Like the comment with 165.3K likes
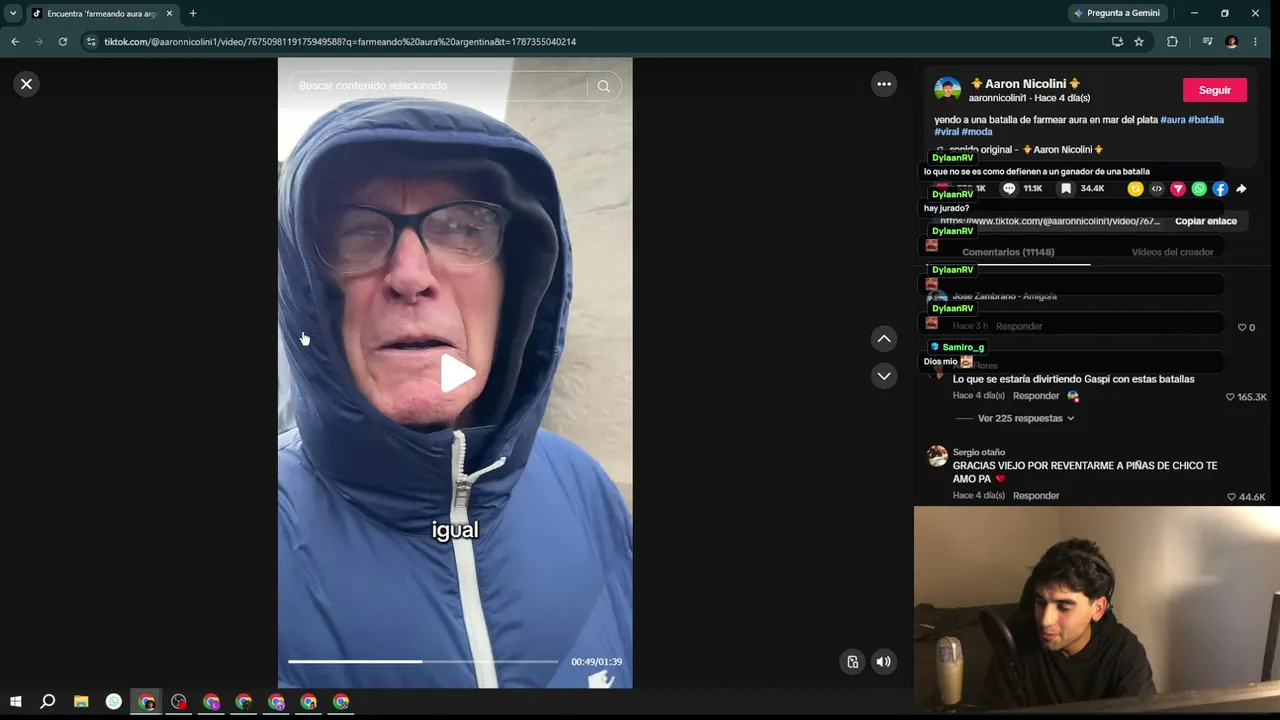Image resolution: width=1280 pixels, height=720 pixels. click(1230, 397)
